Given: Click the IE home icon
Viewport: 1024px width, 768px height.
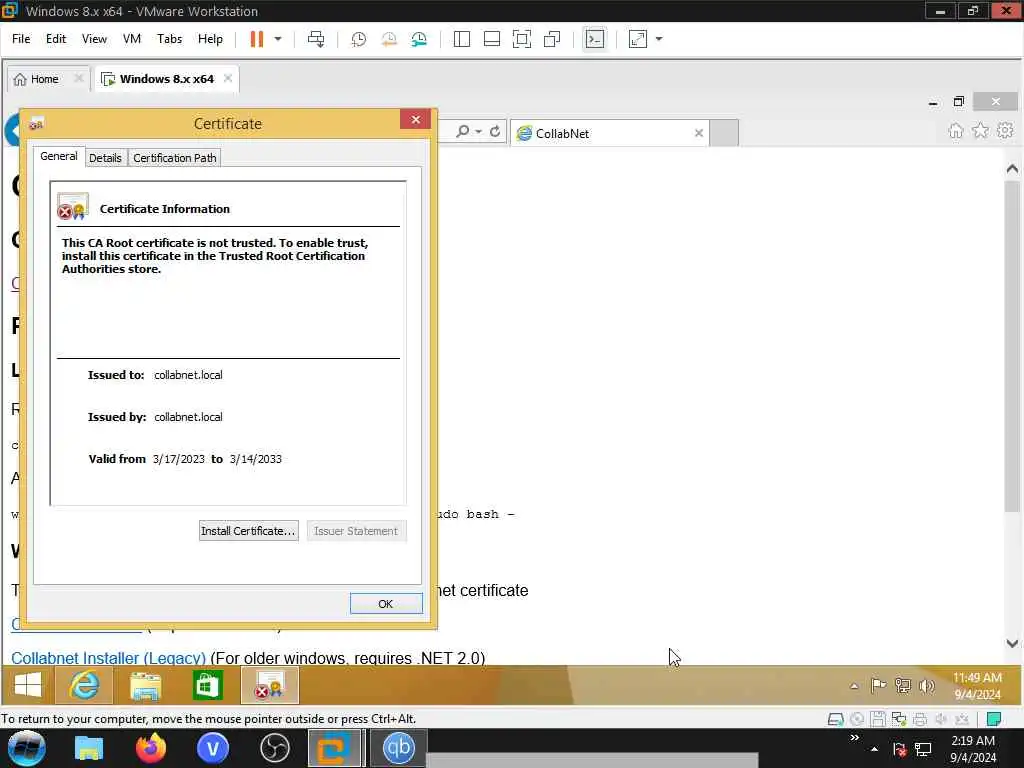Looking at the screenshot, I should pyautogui.click(x=955, y=131).
